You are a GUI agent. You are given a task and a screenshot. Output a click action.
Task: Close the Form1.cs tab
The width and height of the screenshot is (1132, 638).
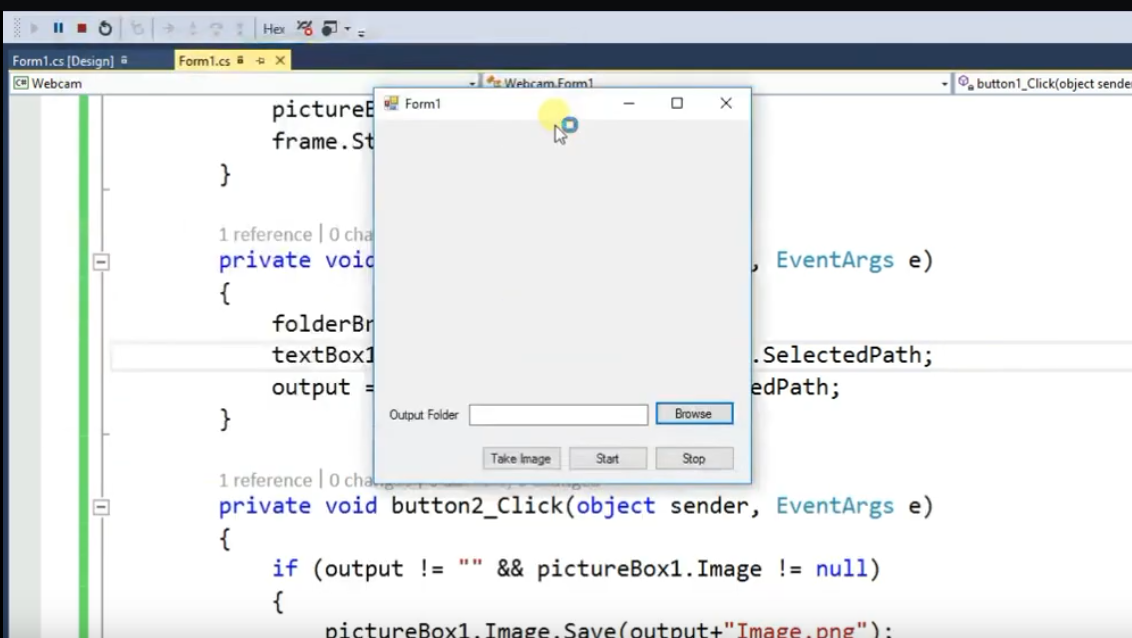(280, 61)
